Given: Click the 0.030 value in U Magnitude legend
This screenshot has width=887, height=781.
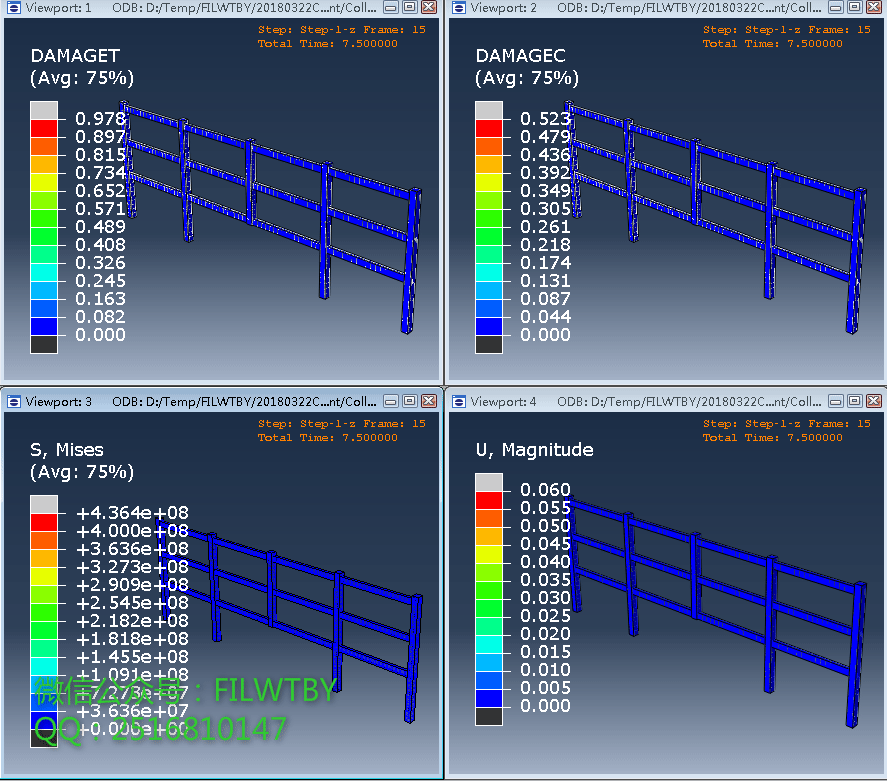Looking at the screenshot, I should [545, 597].
